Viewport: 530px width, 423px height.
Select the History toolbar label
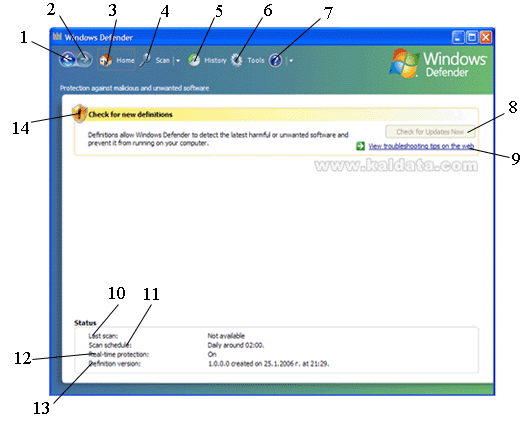[215, 61]
